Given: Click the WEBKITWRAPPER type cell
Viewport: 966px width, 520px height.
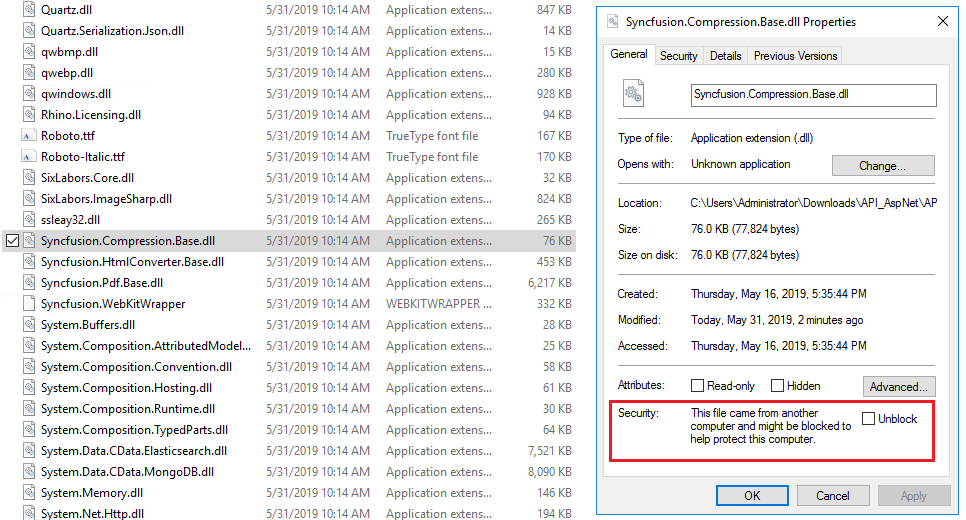Looking at the screenshot, I should point(439,304).
